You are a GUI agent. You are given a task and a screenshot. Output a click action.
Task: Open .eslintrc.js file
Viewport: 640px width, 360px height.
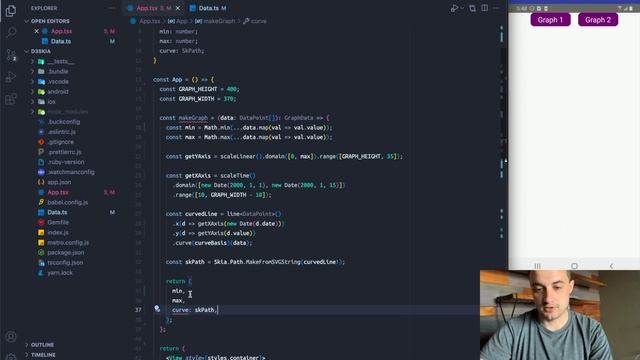click(62, 132)
